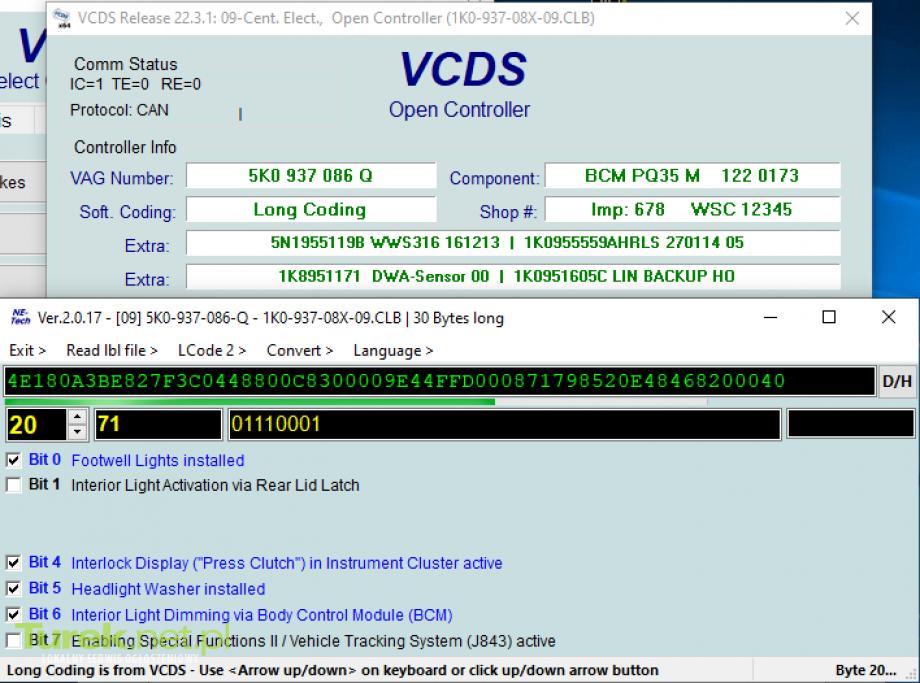Click the VCDS window title bar icon
Image resolution: width=920 pixels, height=683 pixels.
click(x=62, y=18)
